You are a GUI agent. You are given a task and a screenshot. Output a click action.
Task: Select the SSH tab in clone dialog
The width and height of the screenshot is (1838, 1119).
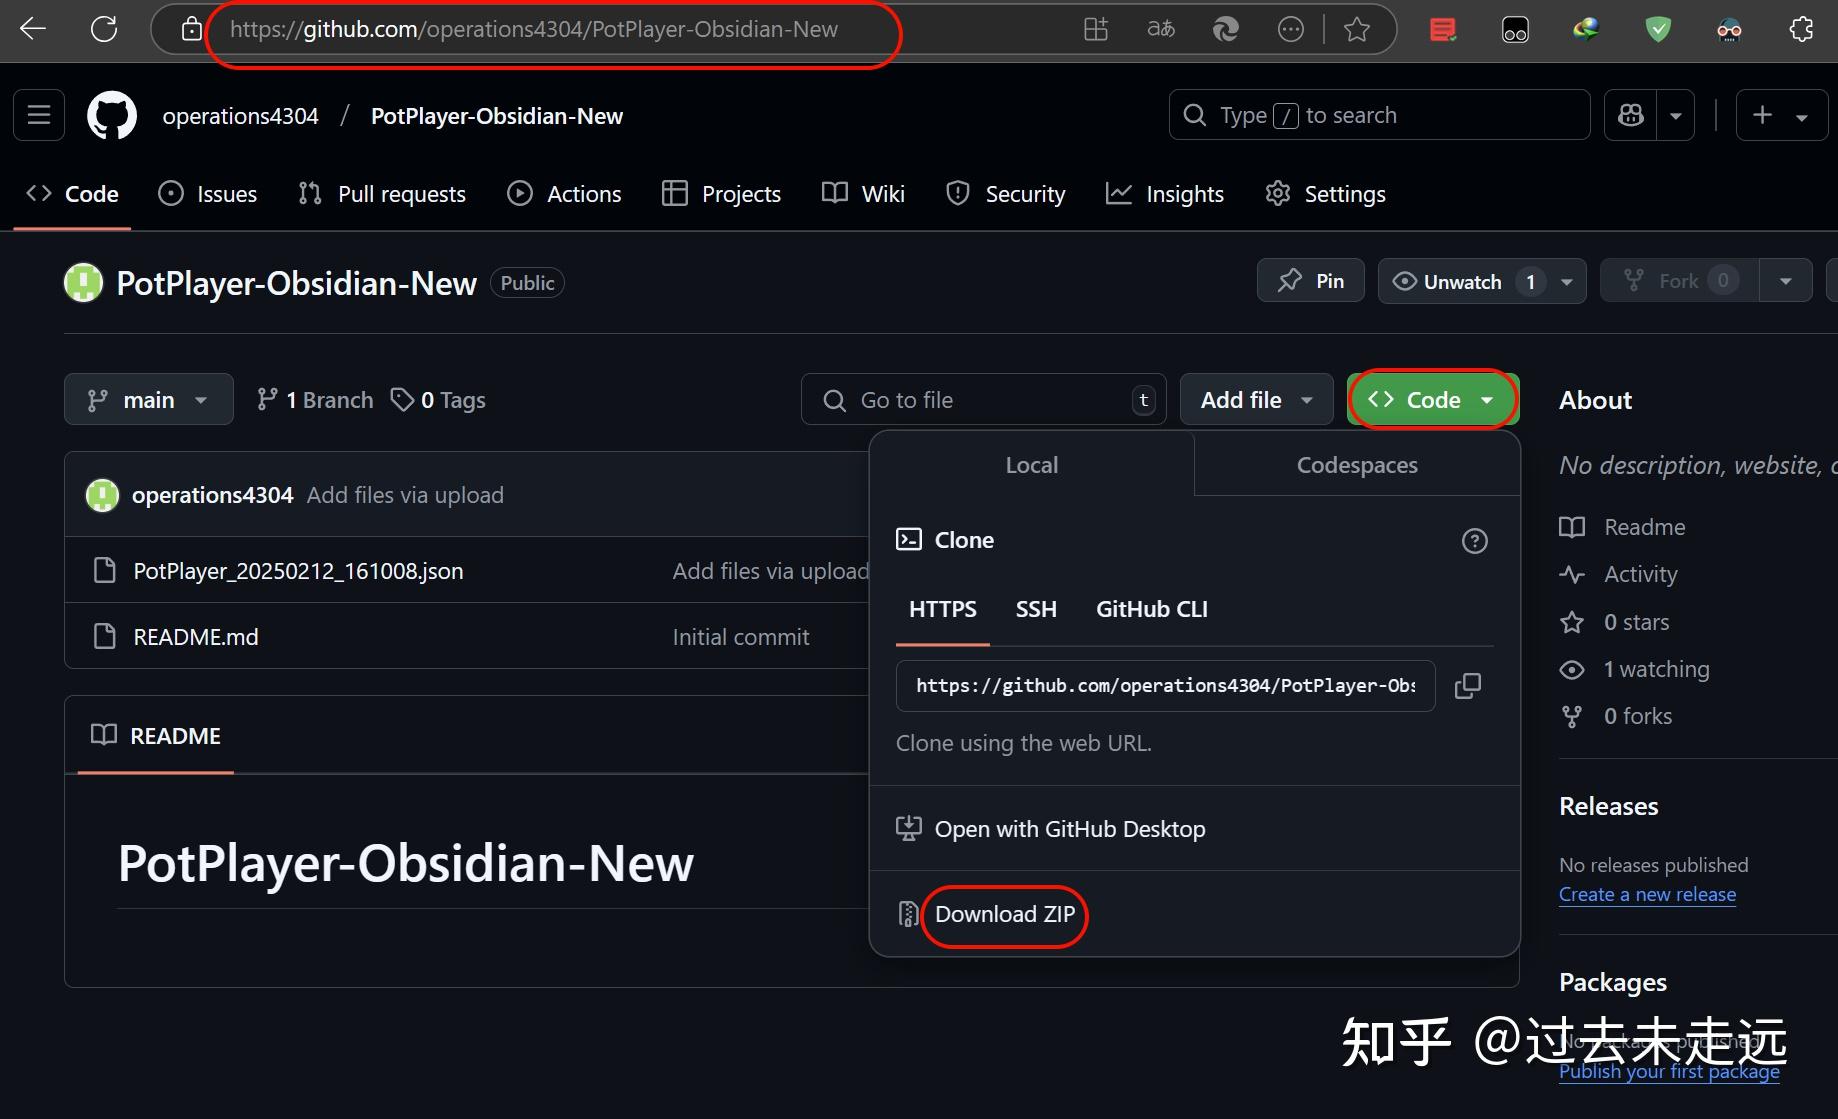pos(1036,609)
